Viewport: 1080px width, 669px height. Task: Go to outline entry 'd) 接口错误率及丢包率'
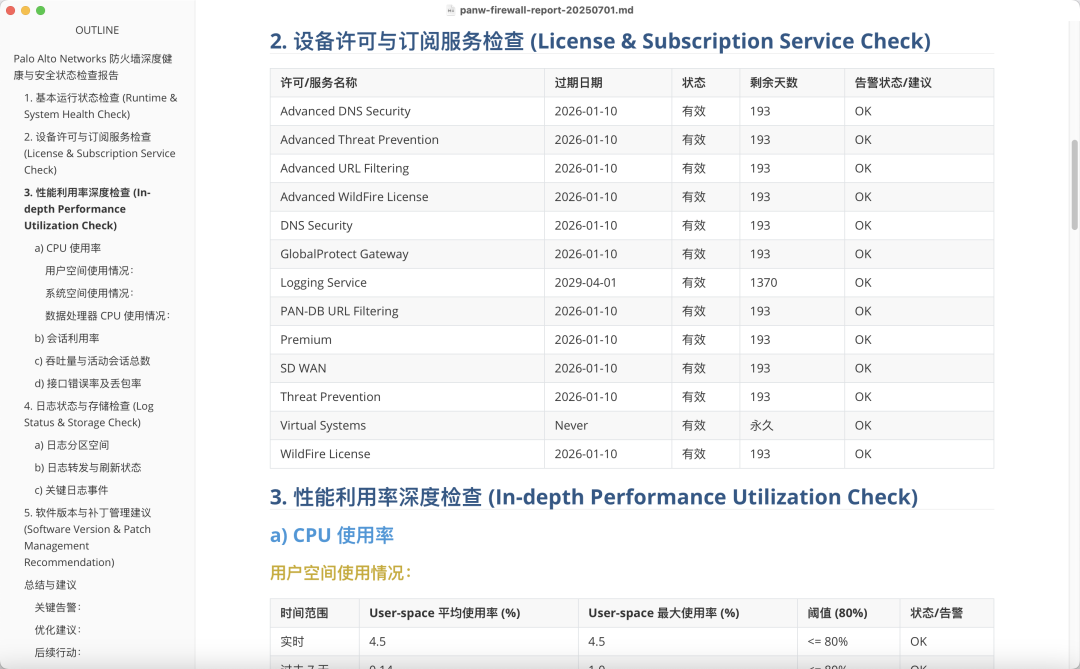[87, 384]
